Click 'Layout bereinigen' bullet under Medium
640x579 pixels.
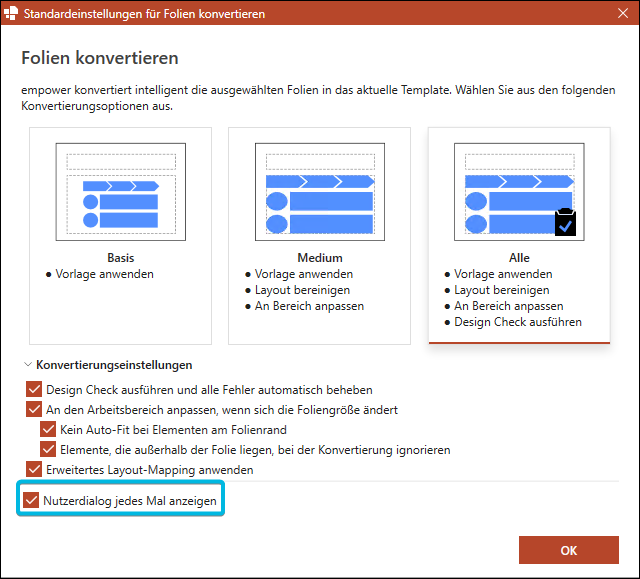click(x=302, y=290)
